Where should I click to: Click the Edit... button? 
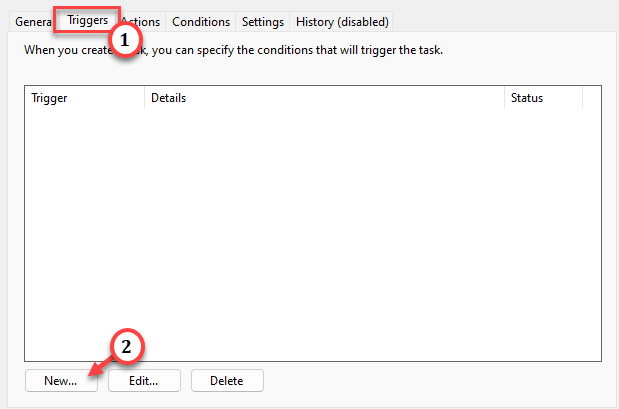(x=144, y=381)
